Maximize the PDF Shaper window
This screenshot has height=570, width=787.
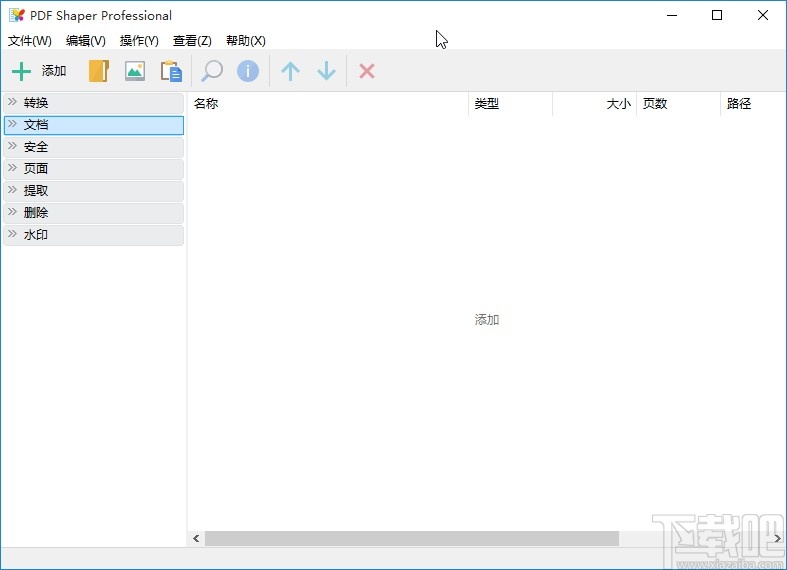click(x=717, y=16)
